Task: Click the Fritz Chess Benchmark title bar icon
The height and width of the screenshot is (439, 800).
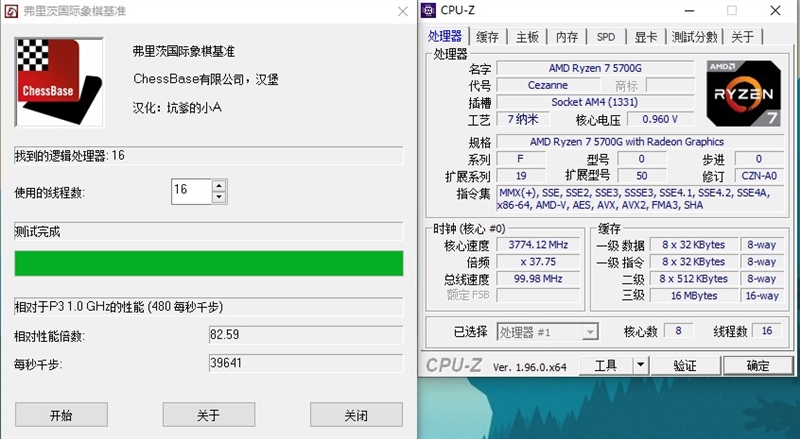Action: (x=11, y=11)
